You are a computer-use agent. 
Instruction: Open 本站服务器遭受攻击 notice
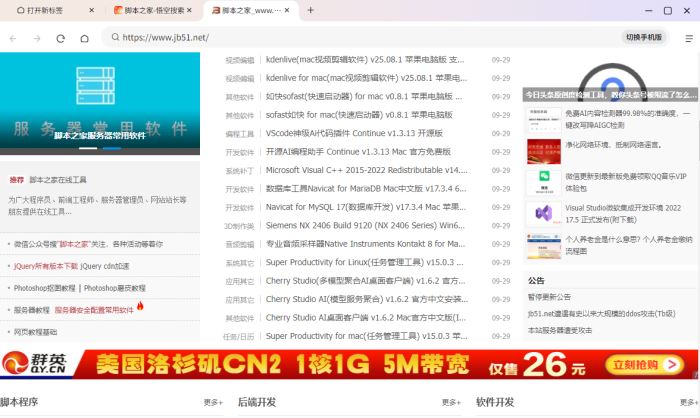click(x=560, y=330)
